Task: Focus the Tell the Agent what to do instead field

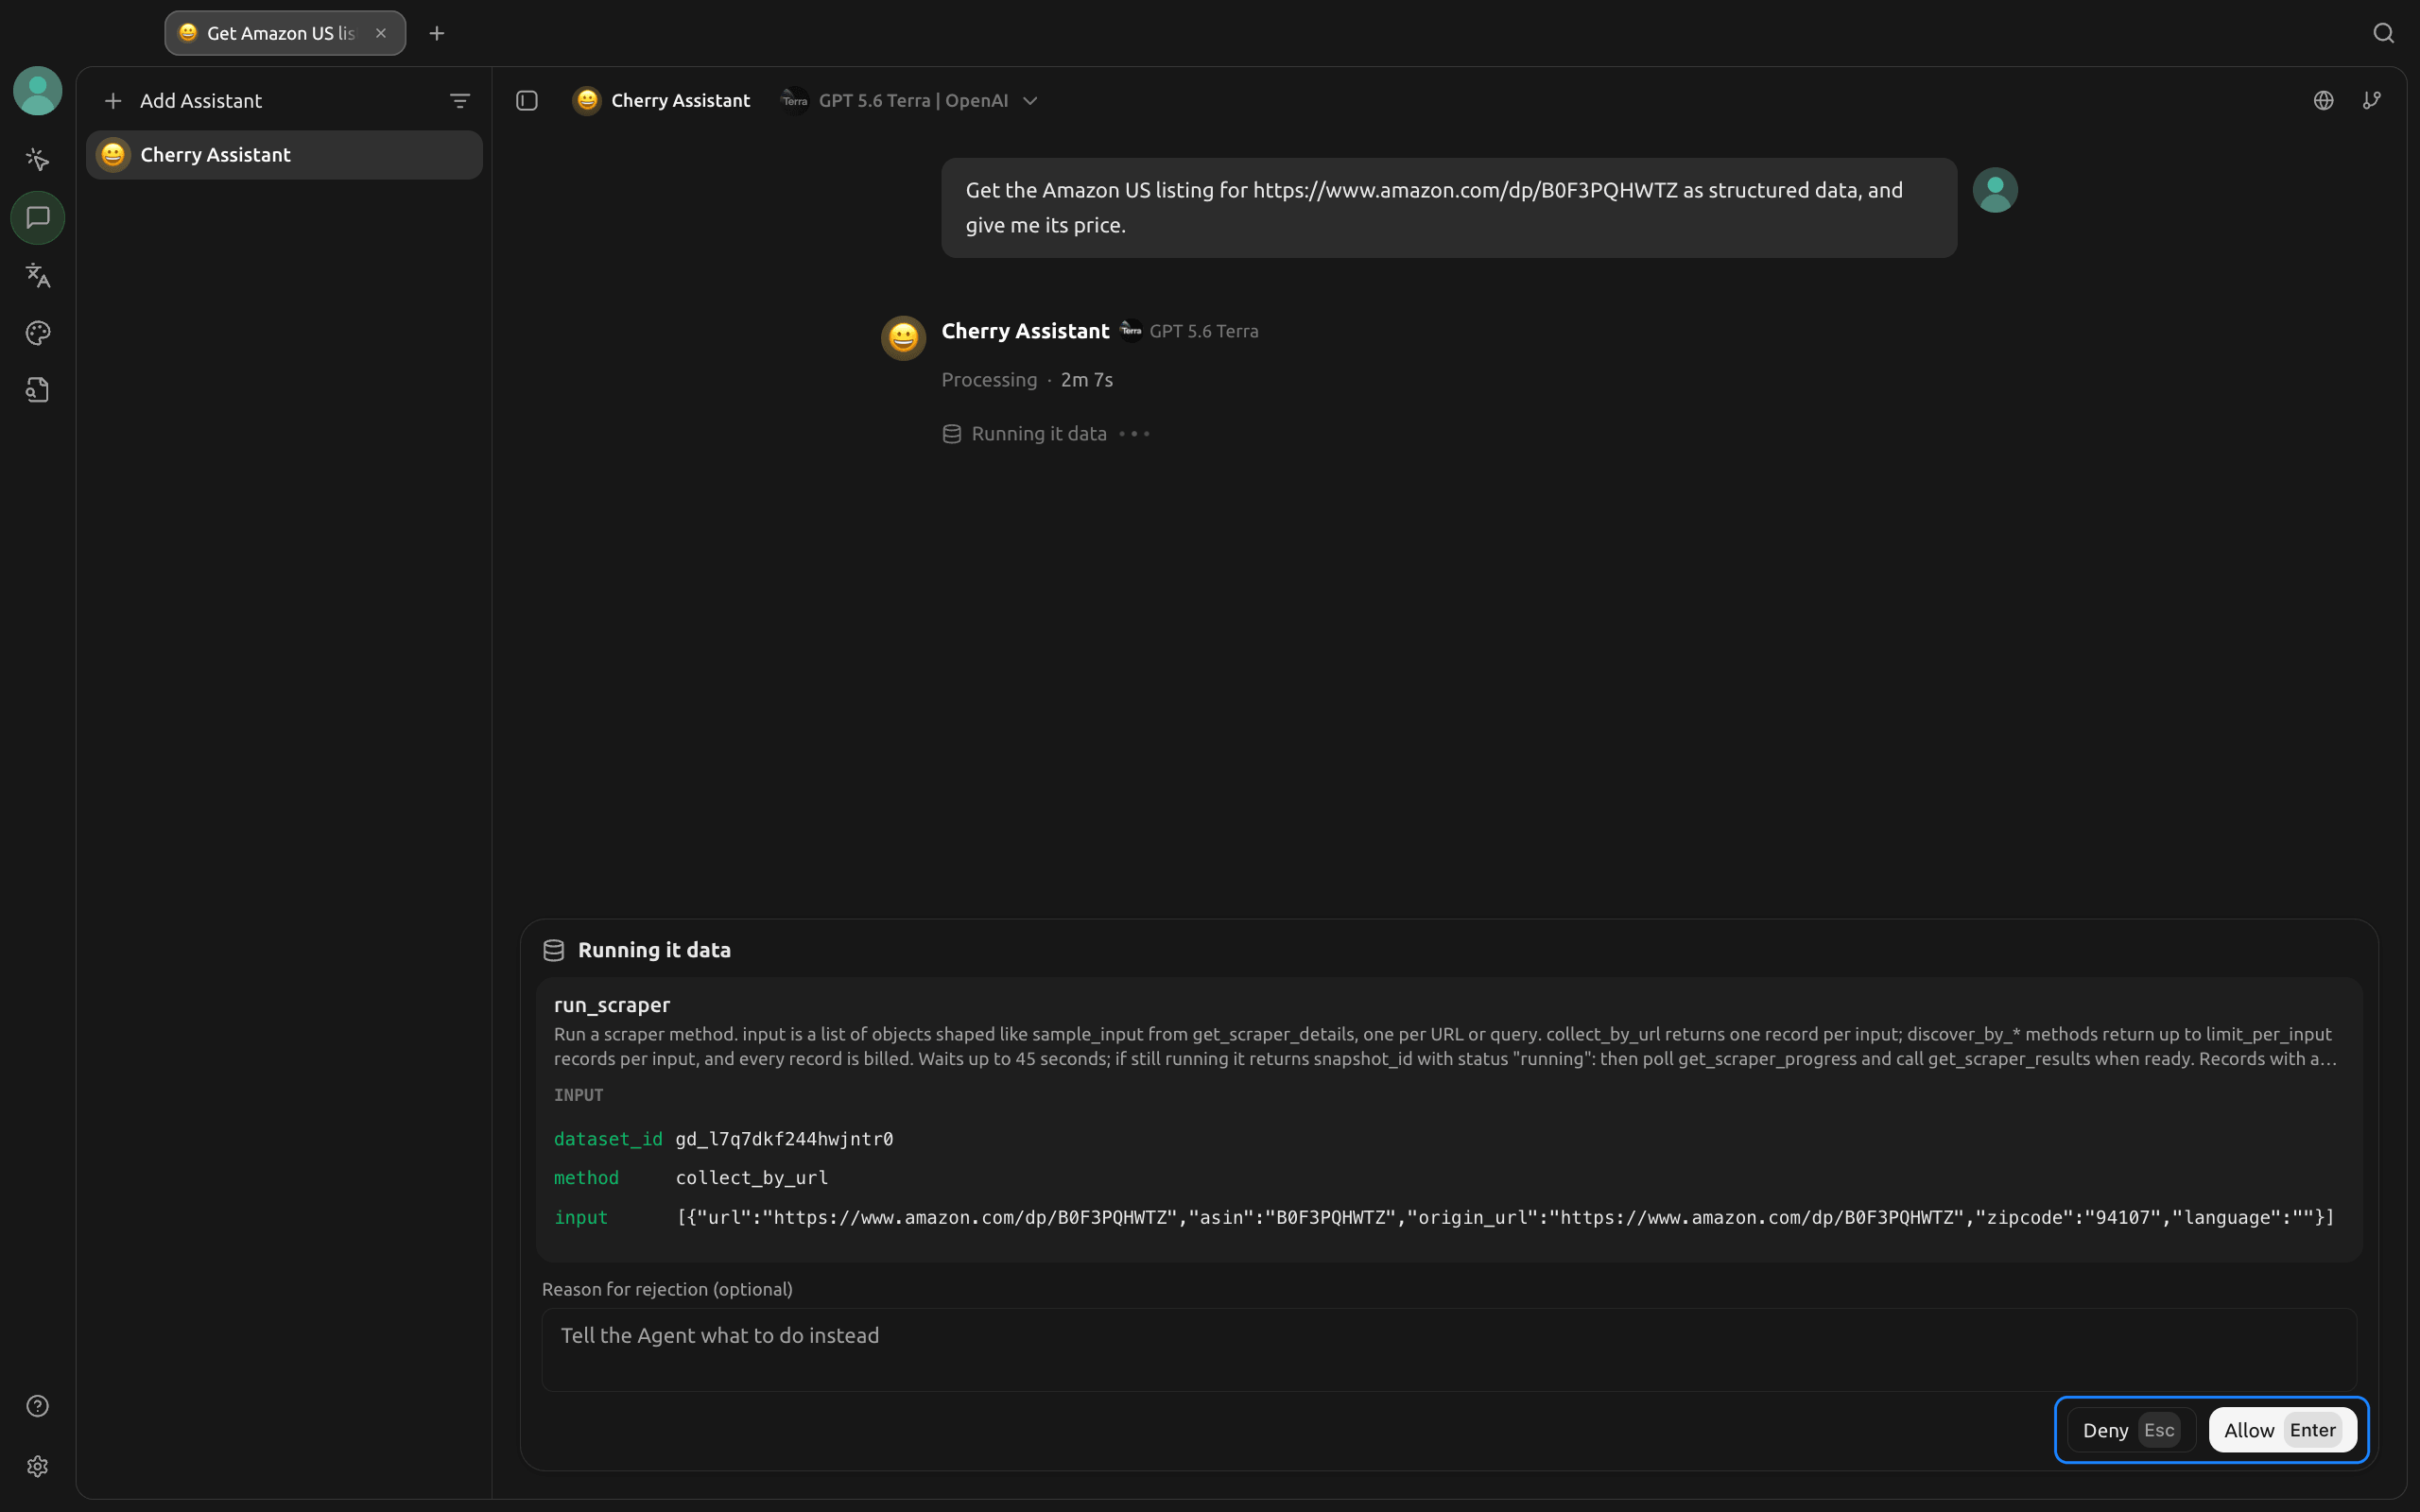Action: click(x=1449, y=1349)
